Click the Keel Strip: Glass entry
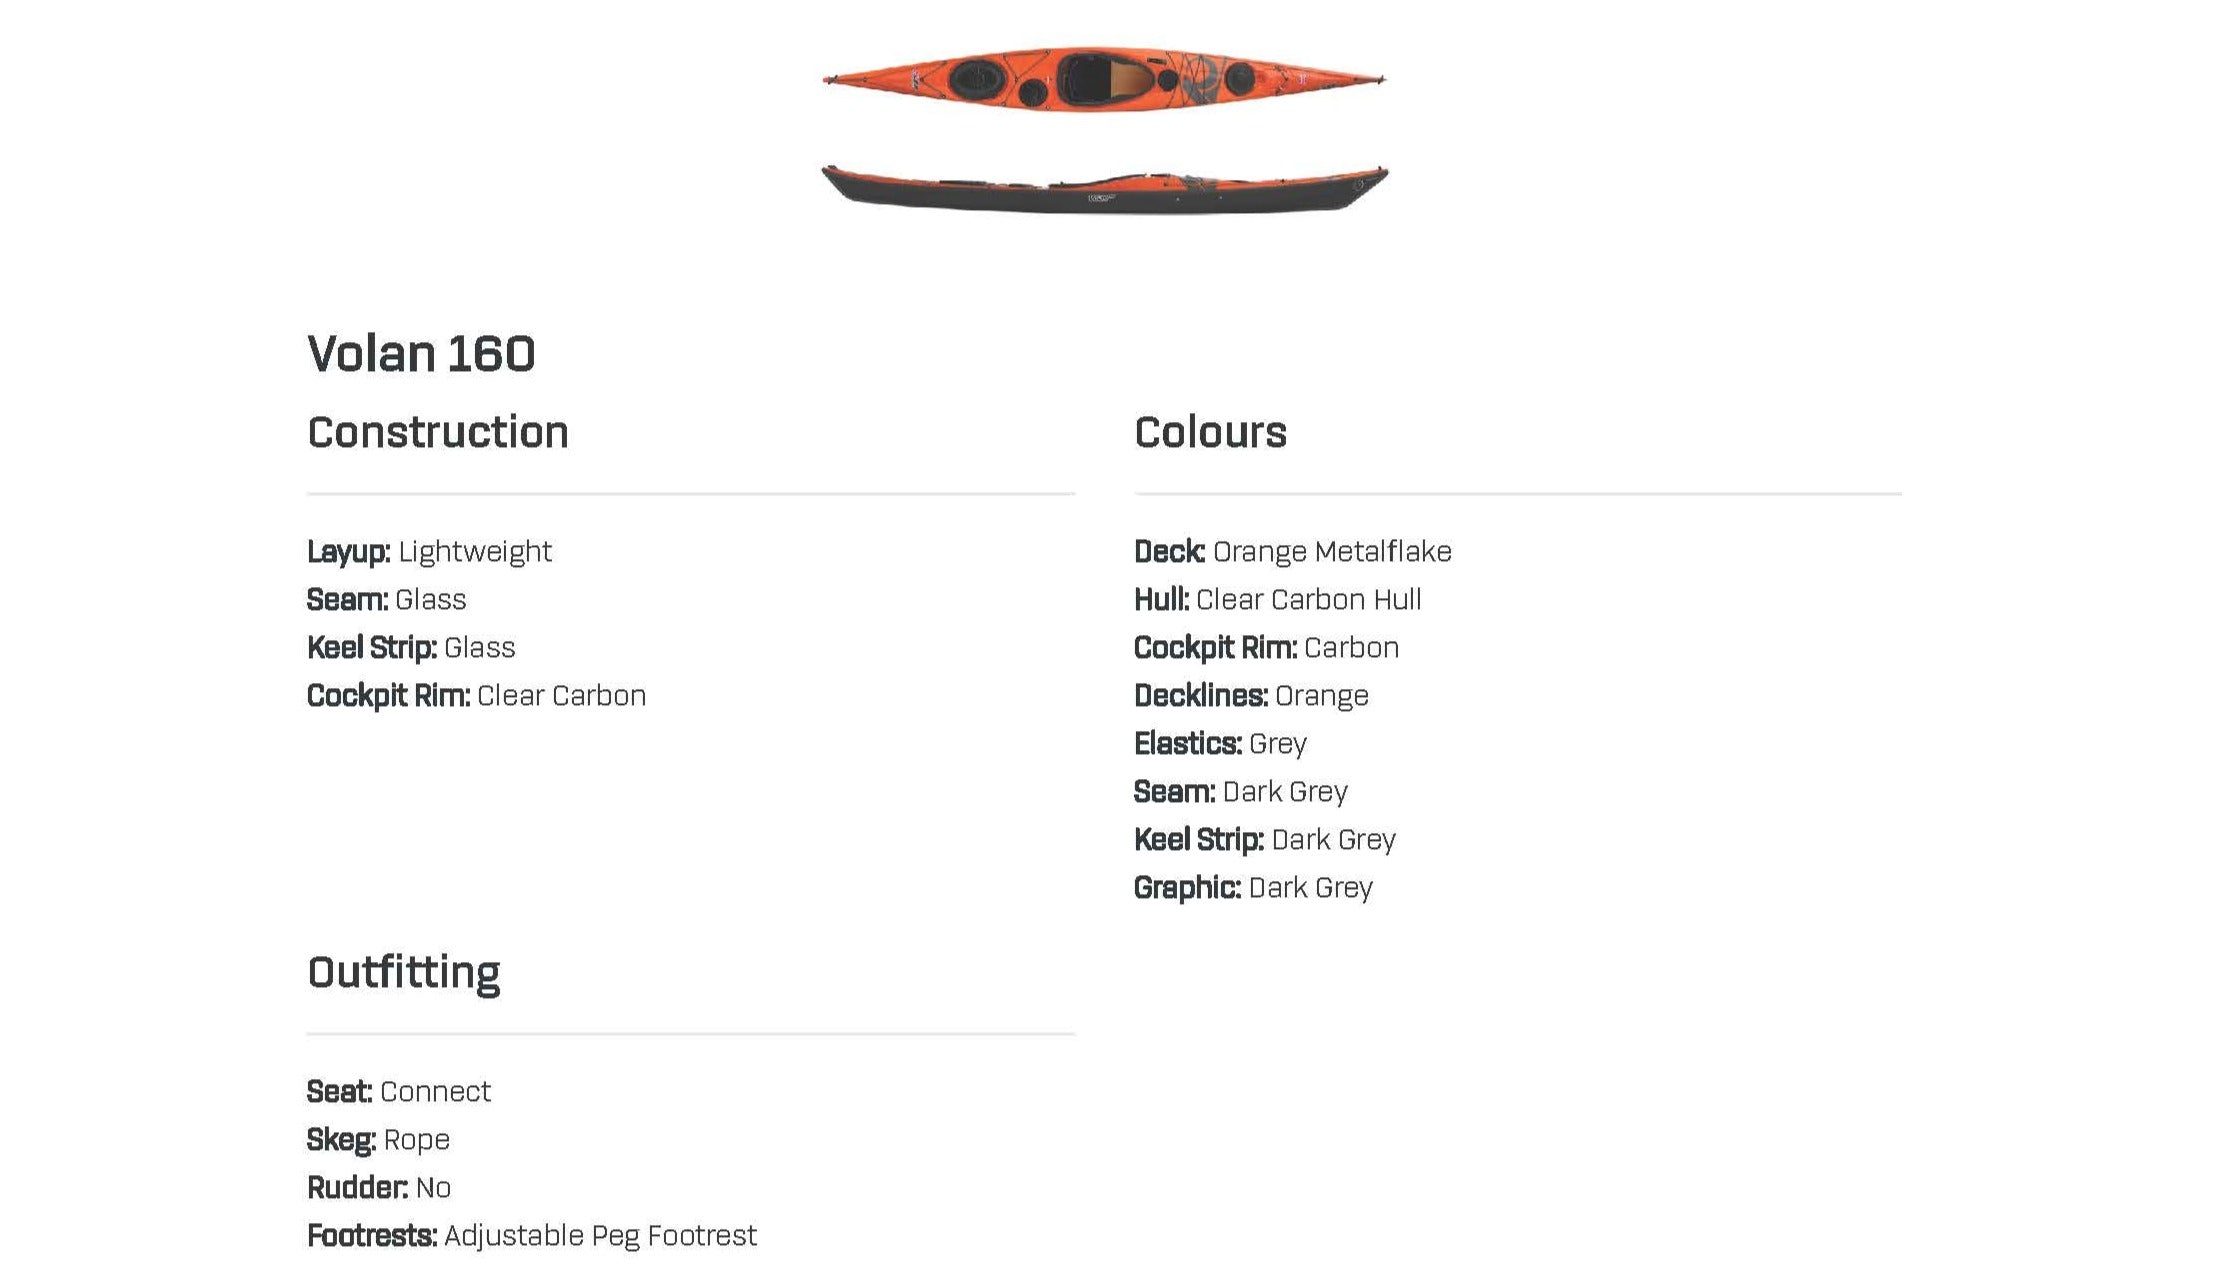 click(x=411, y=648)
